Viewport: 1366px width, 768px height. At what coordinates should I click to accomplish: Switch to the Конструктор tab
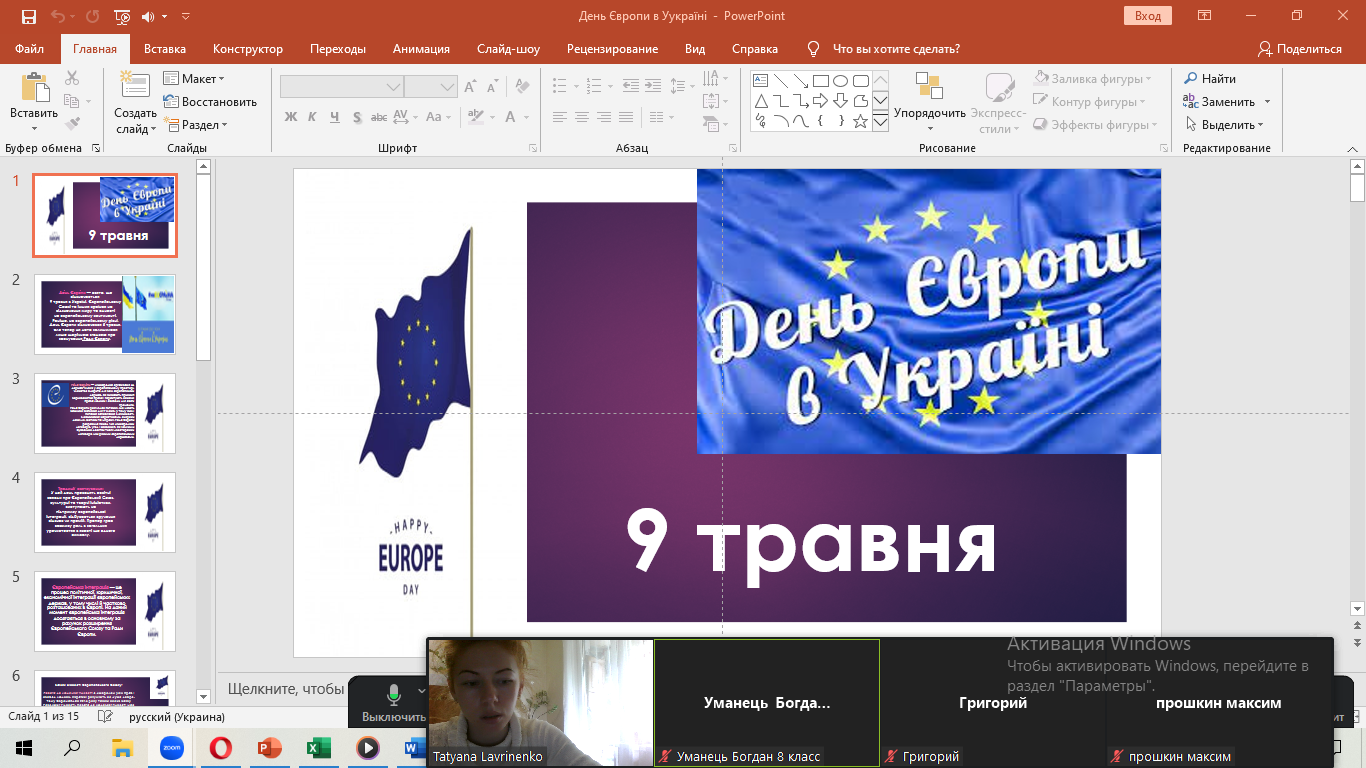[x=248, y=48]
